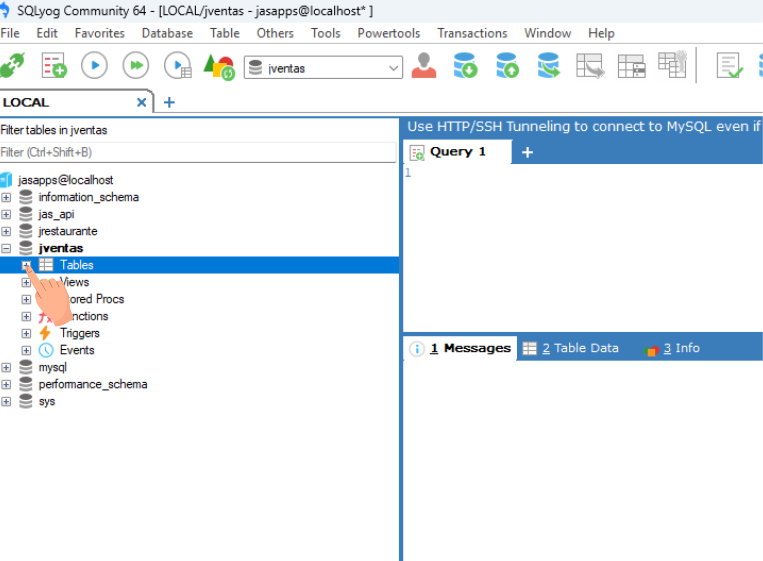Click the document checkmark toolbar icon

(729, 65)
